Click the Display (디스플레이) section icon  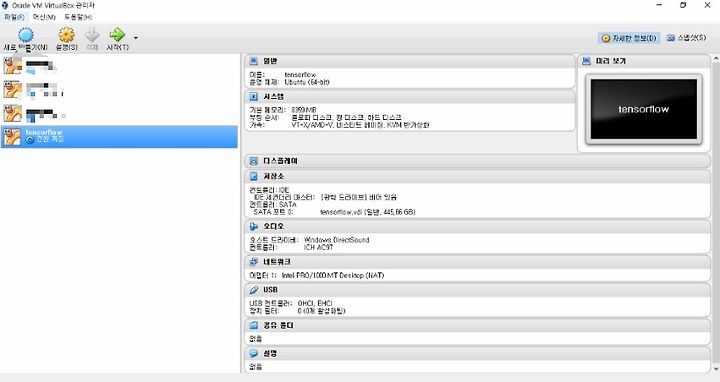pos(253,161)
